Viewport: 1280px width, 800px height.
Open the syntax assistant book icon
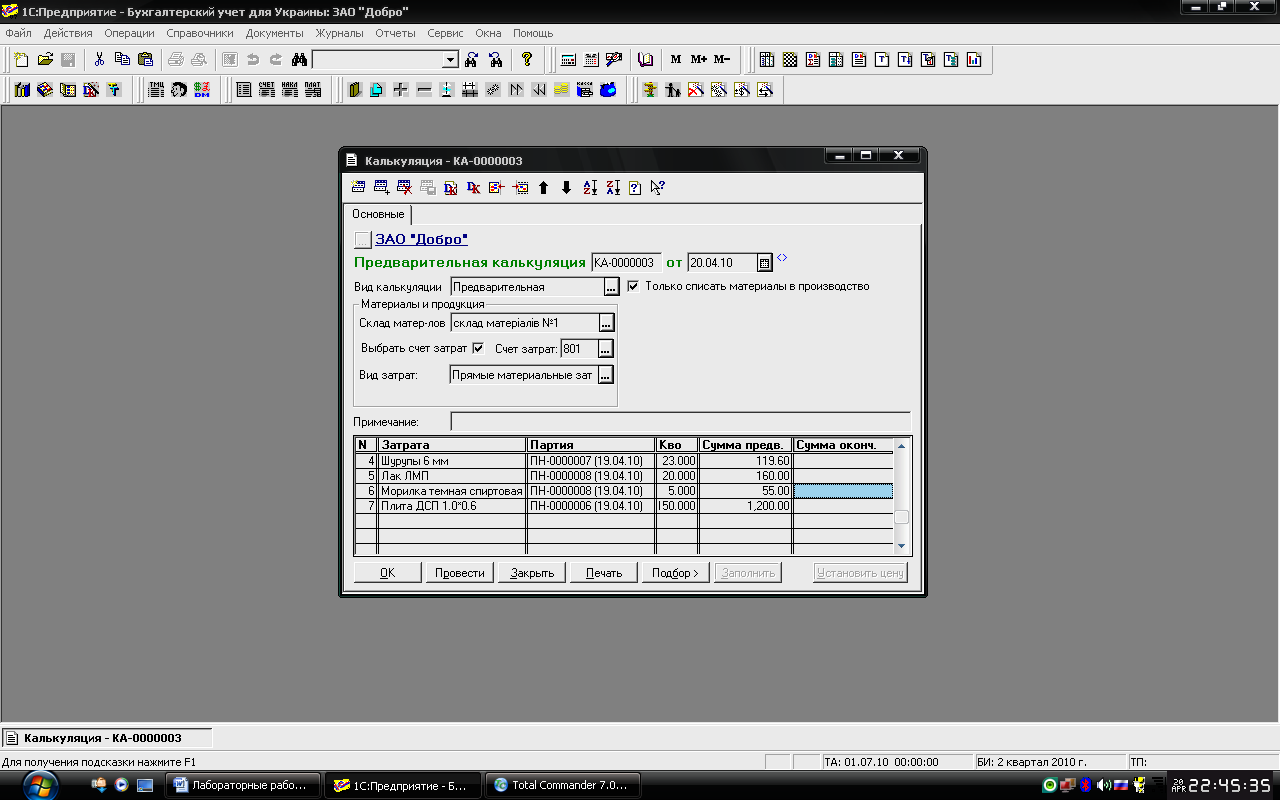click(645, 59)
